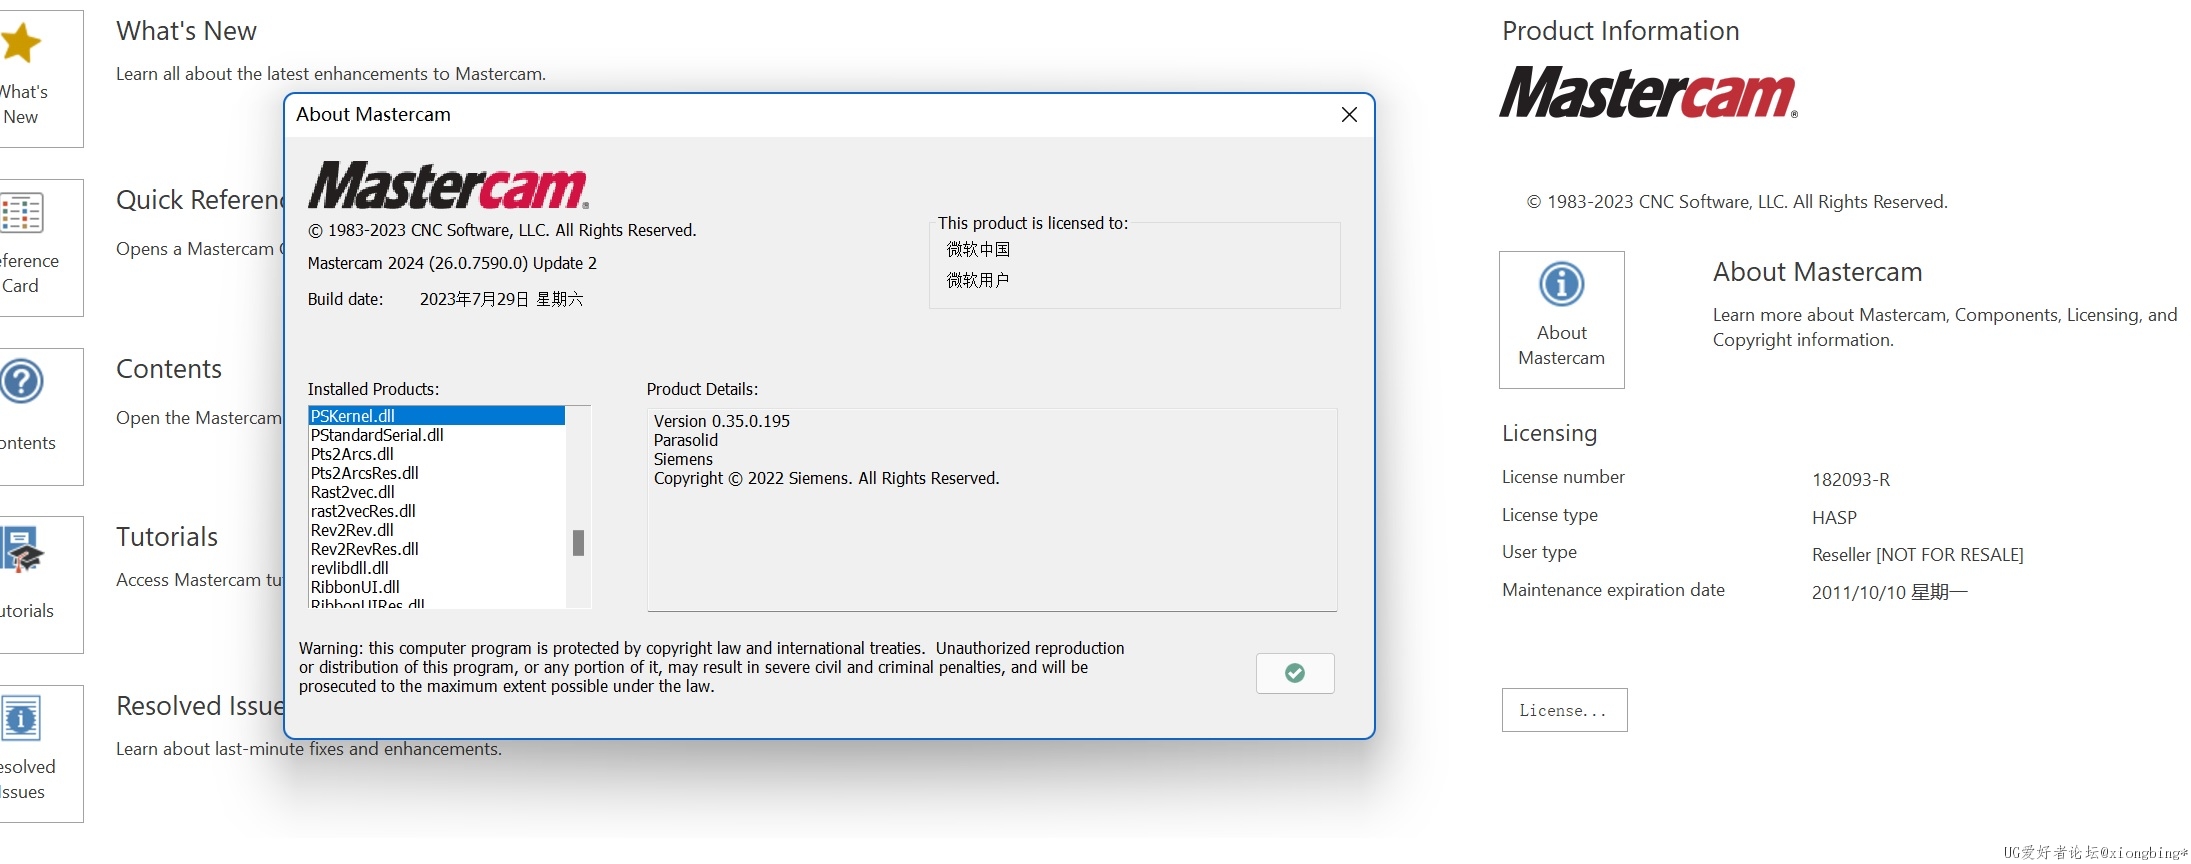Image resolution: width=2191 pixels, height=864 pixels.
Task: Click the Mastercam 2024 Update 2 version text
Action: click(x=452, y=263)
